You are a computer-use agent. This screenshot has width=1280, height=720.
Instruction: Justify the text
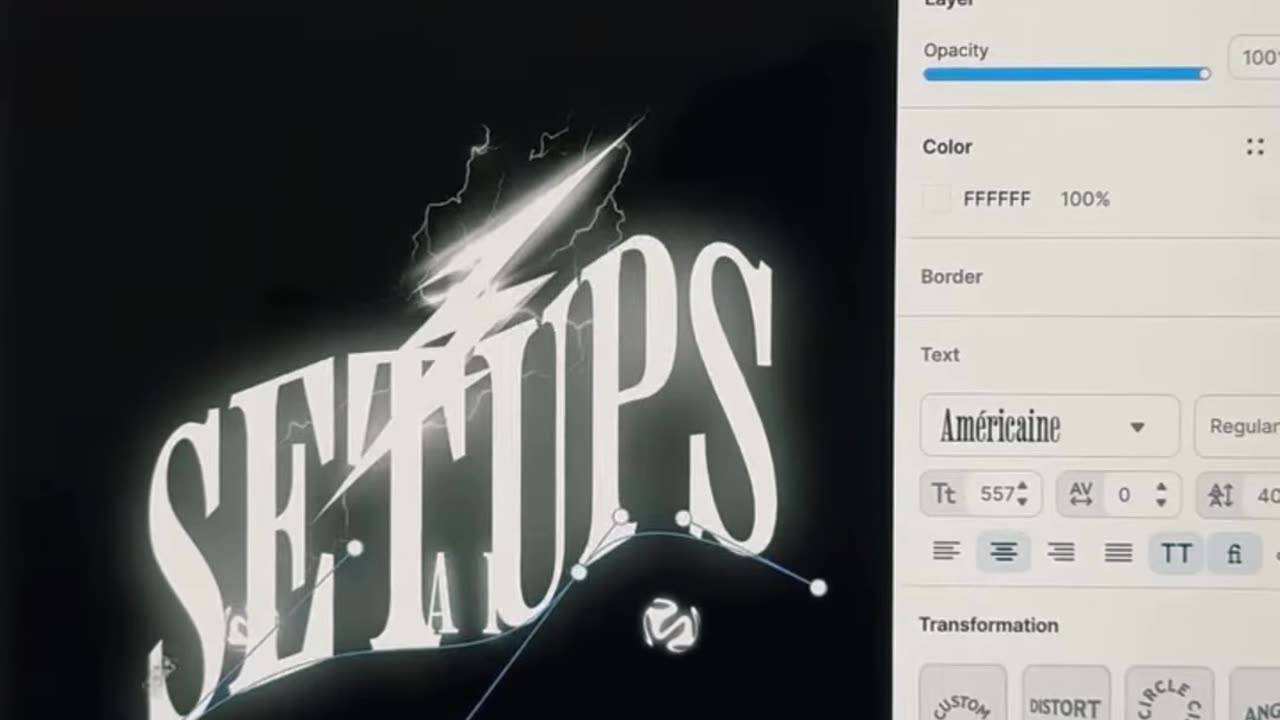point(1118,552)
